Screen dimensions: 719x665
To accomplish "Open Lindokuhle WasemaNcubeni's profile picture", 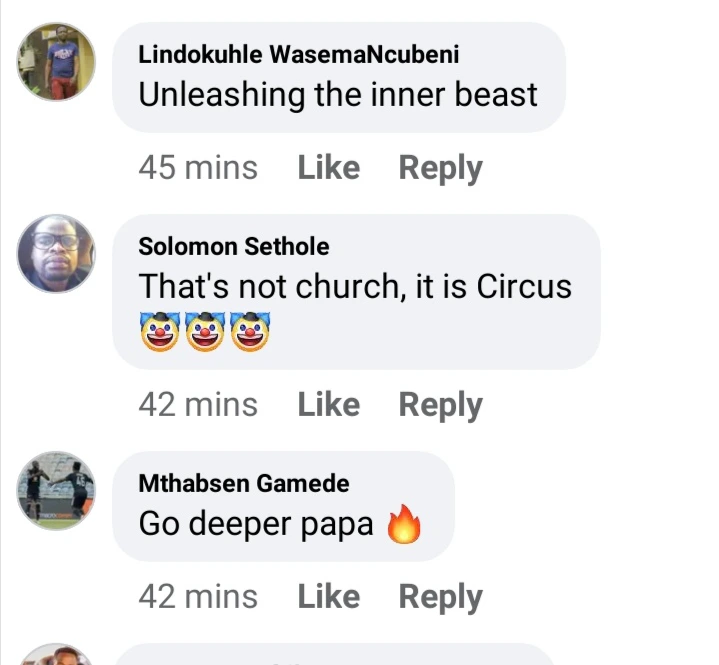I will point(56,61).
